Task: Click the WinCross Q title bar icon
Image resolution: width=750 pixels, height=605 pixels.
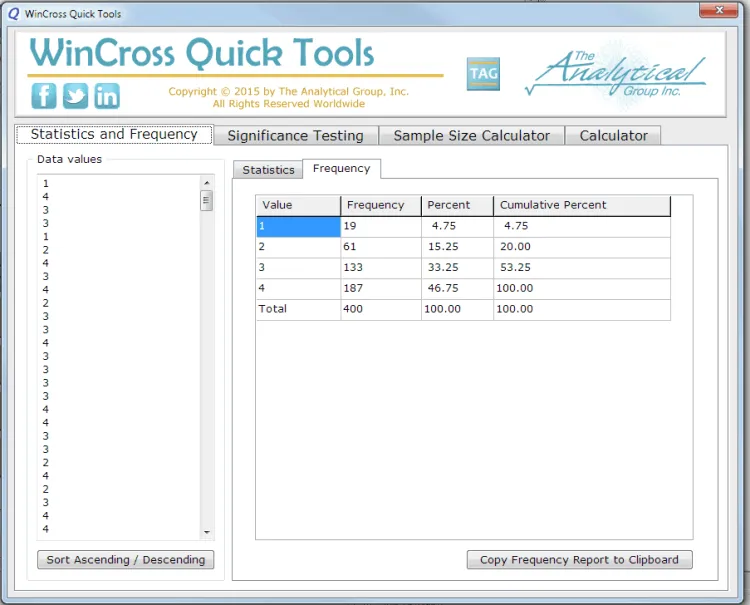Action: pyautogui.click(x=13, y=14)
